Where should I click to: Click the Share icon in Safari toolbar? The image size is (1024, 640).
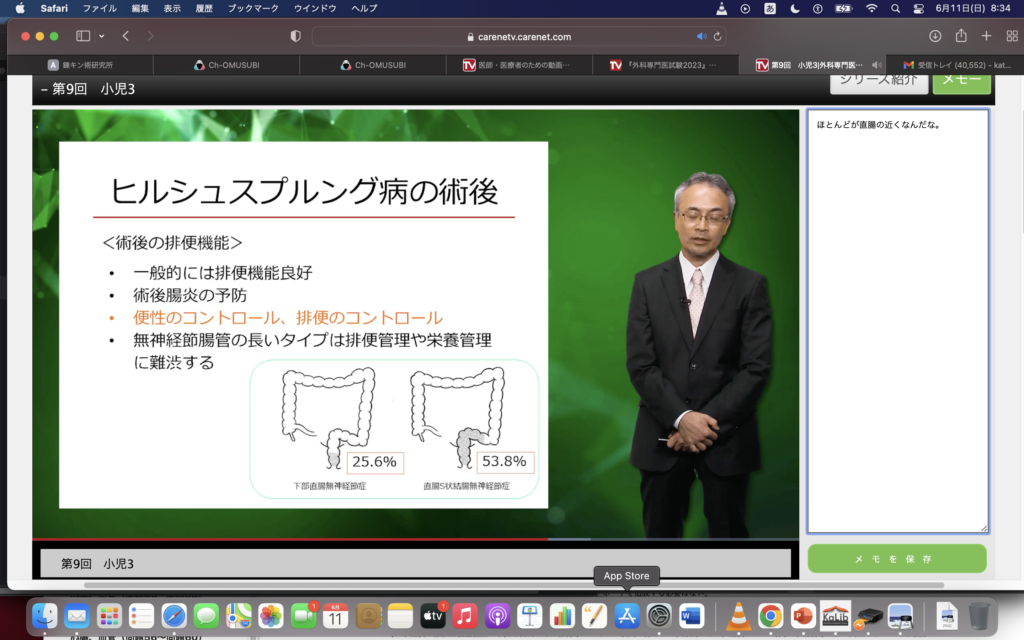[x=961, y=36]
